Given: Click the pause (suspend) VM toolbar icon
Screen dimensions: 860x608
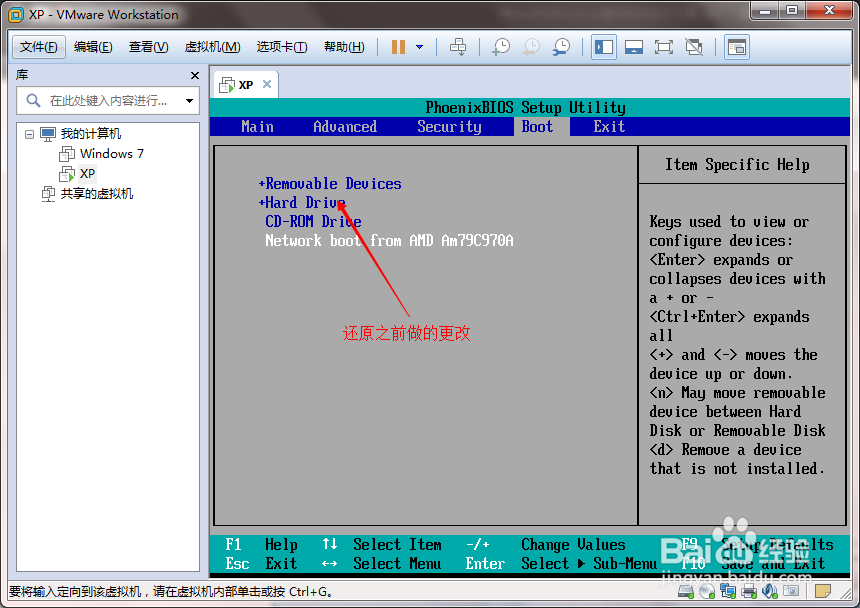Looking at the screenshot, I should (x=398, y=47).
